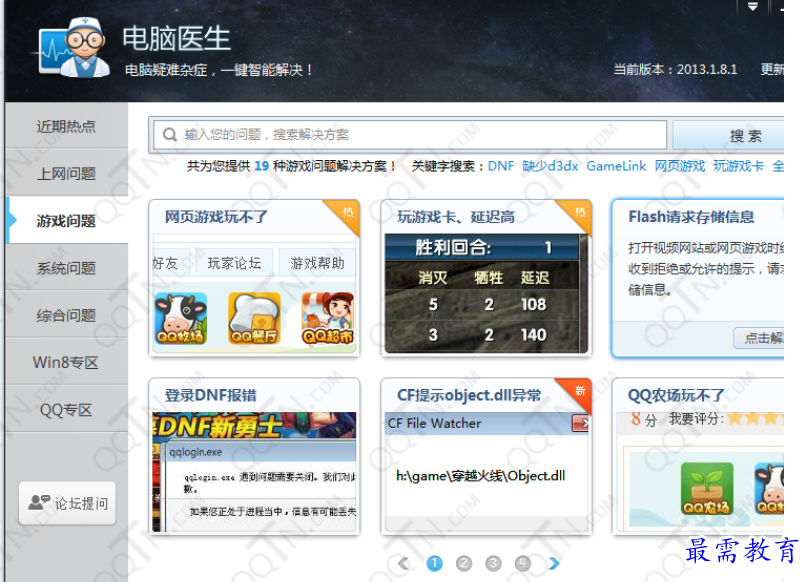Screen dimensions: 807x582
Task: Click the doctor mascot logo icon
Action: click(x=72, y=47)
